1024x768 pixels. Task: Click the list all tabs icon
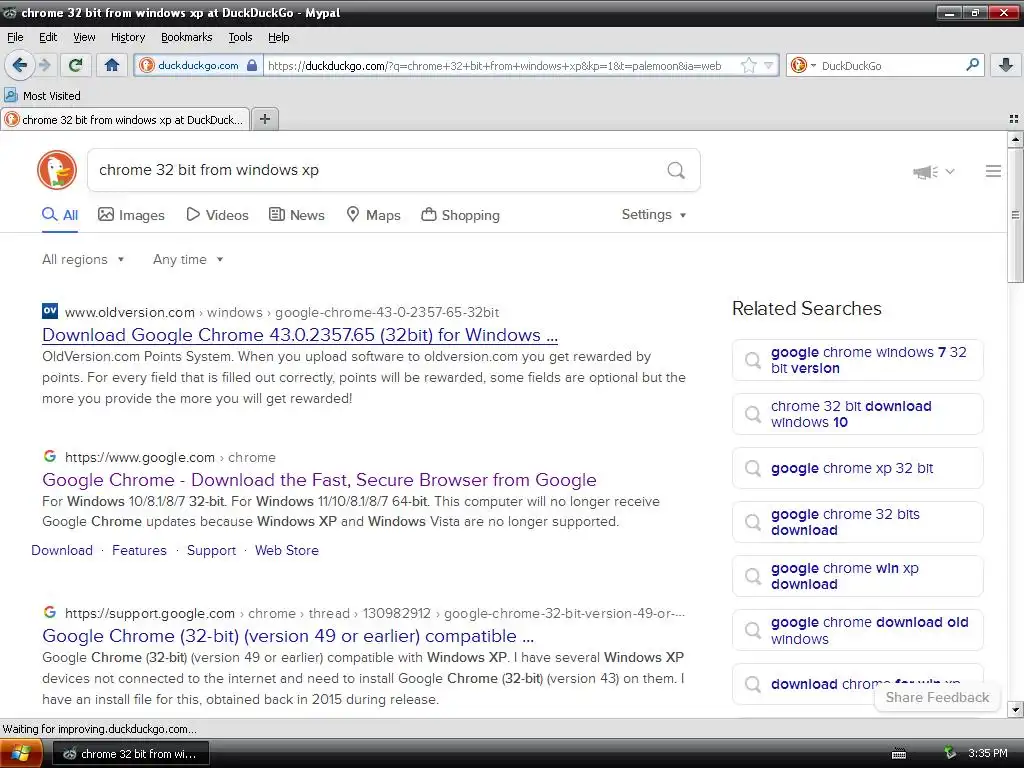pos(1014,119)
